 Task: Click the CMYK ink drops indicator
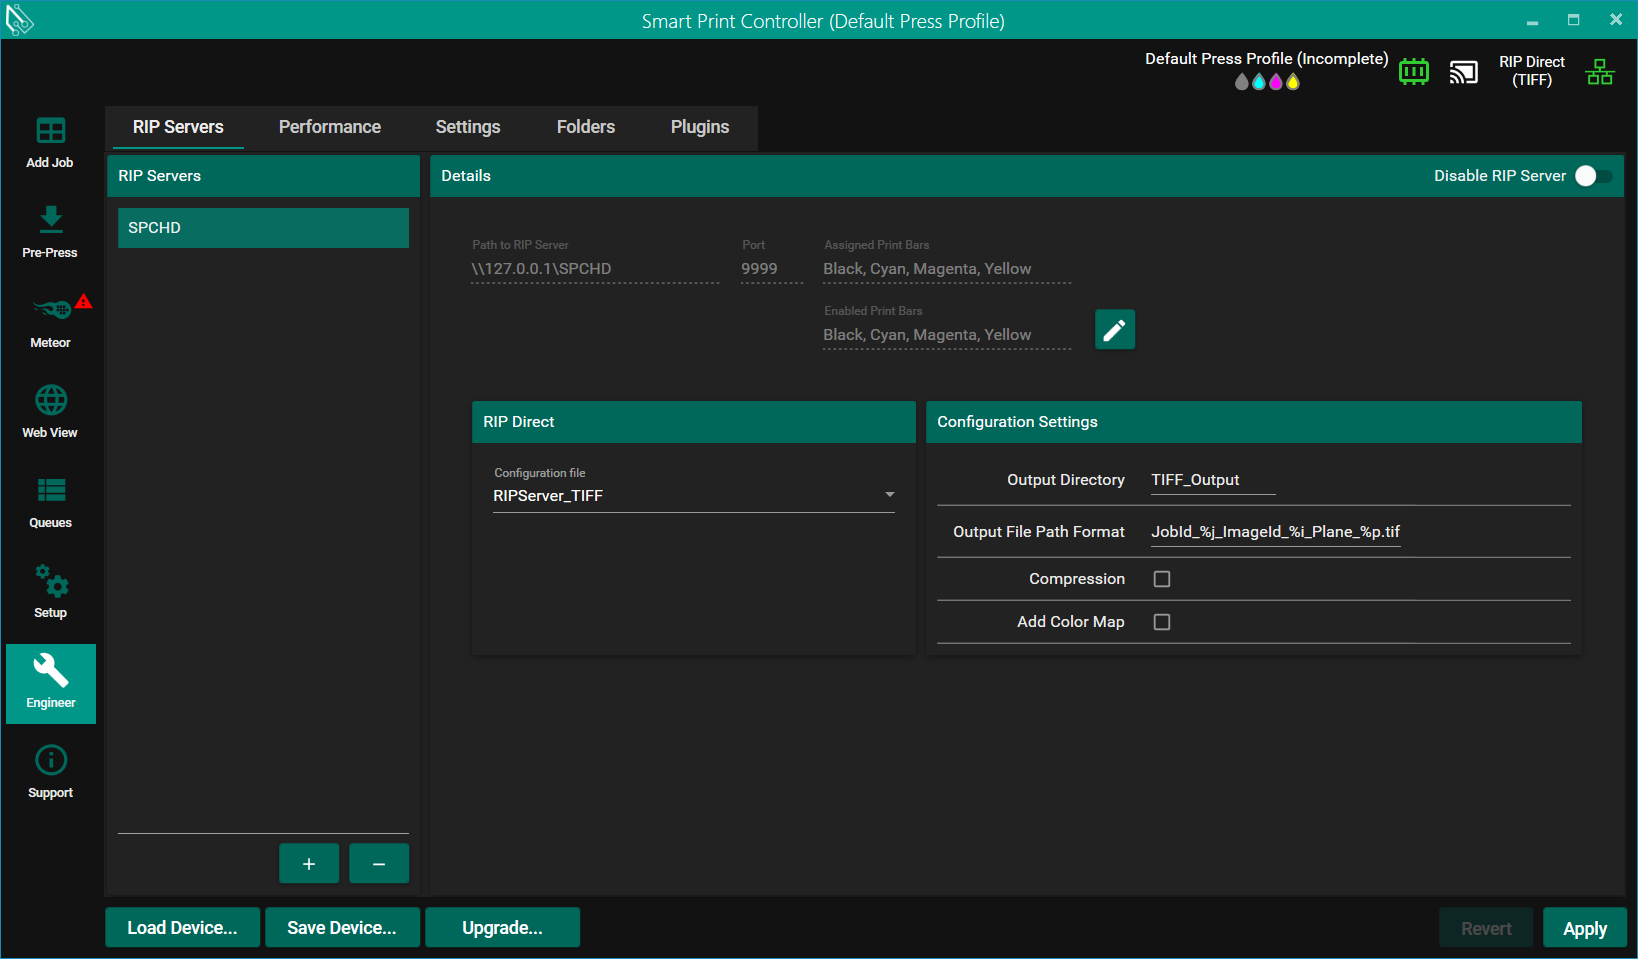click(1266, 82)
